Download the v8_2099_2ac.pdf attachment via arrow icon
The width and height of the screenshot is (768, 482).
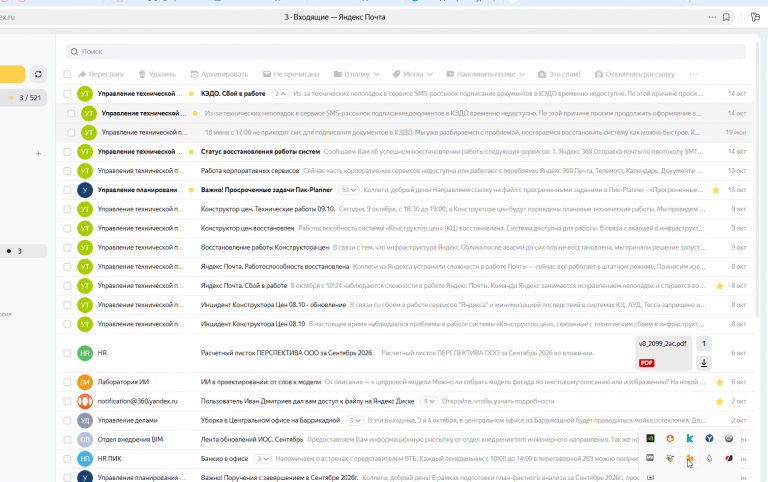pyautogui.click(x=704, y=363)
